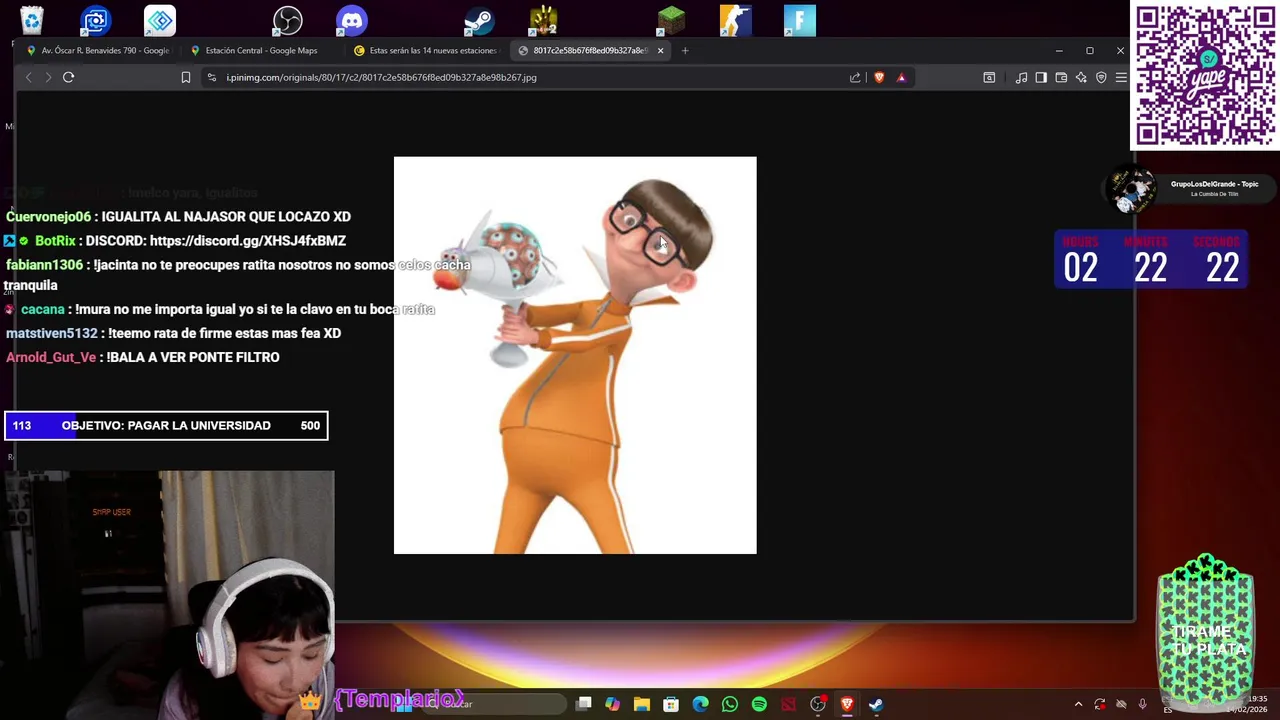This screenshot has height=720, width=1280.
Task: Open Brave Rewards triangle icon
Action: point(901,77)
